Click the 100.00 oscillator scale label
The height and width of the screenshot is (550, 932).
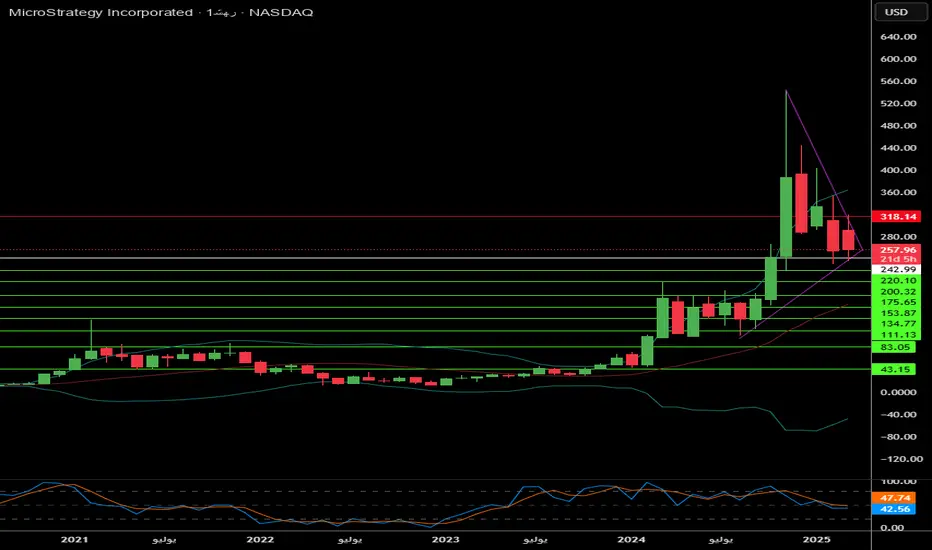(898, 481)
